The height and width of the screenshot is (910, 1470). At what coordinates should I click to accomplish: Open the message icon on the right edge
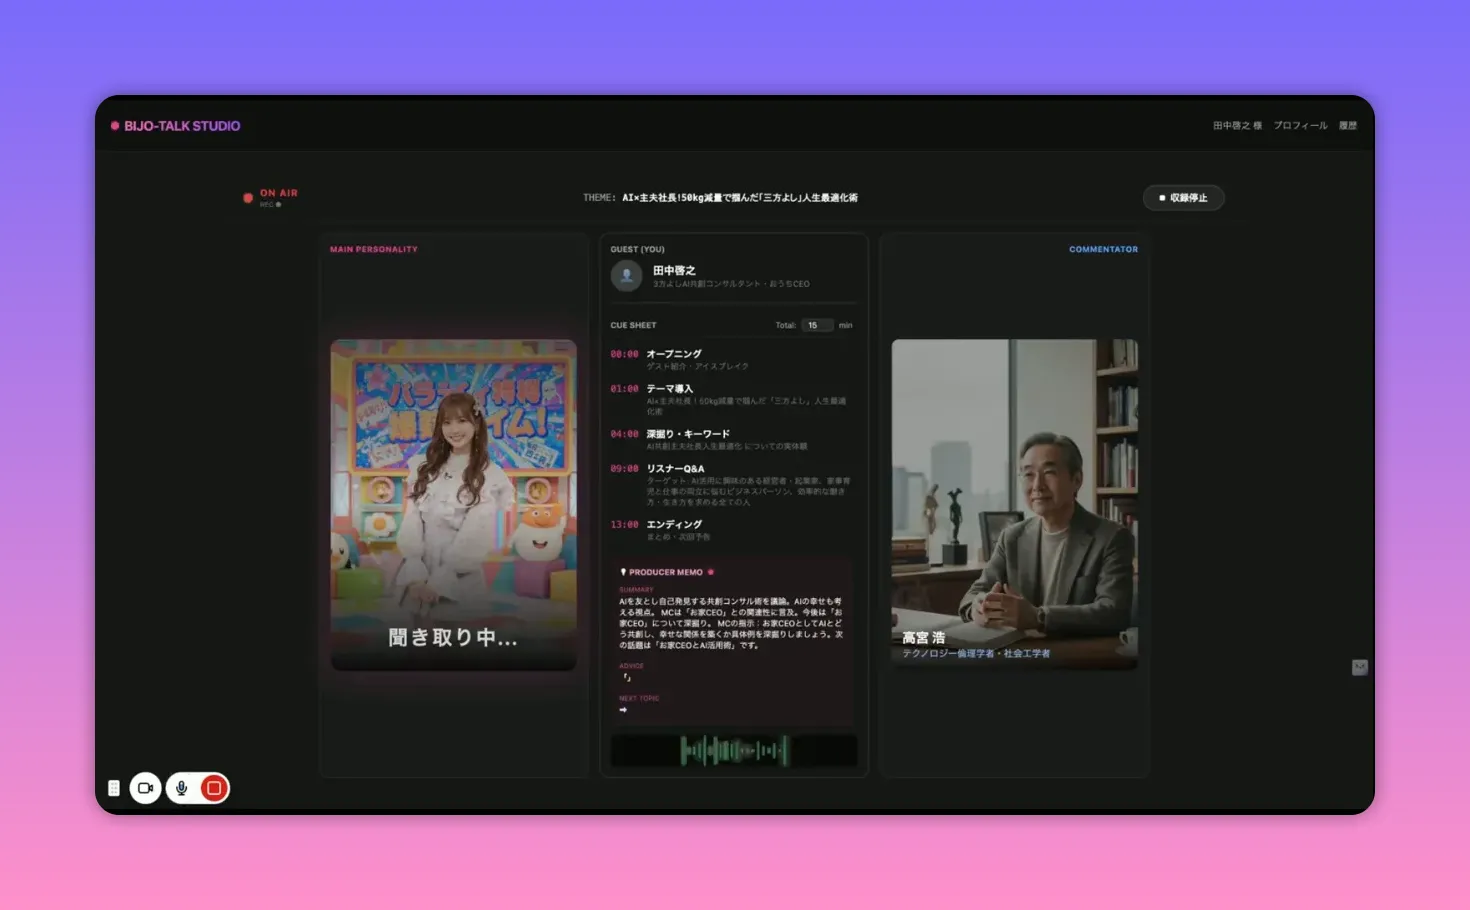1359,668
